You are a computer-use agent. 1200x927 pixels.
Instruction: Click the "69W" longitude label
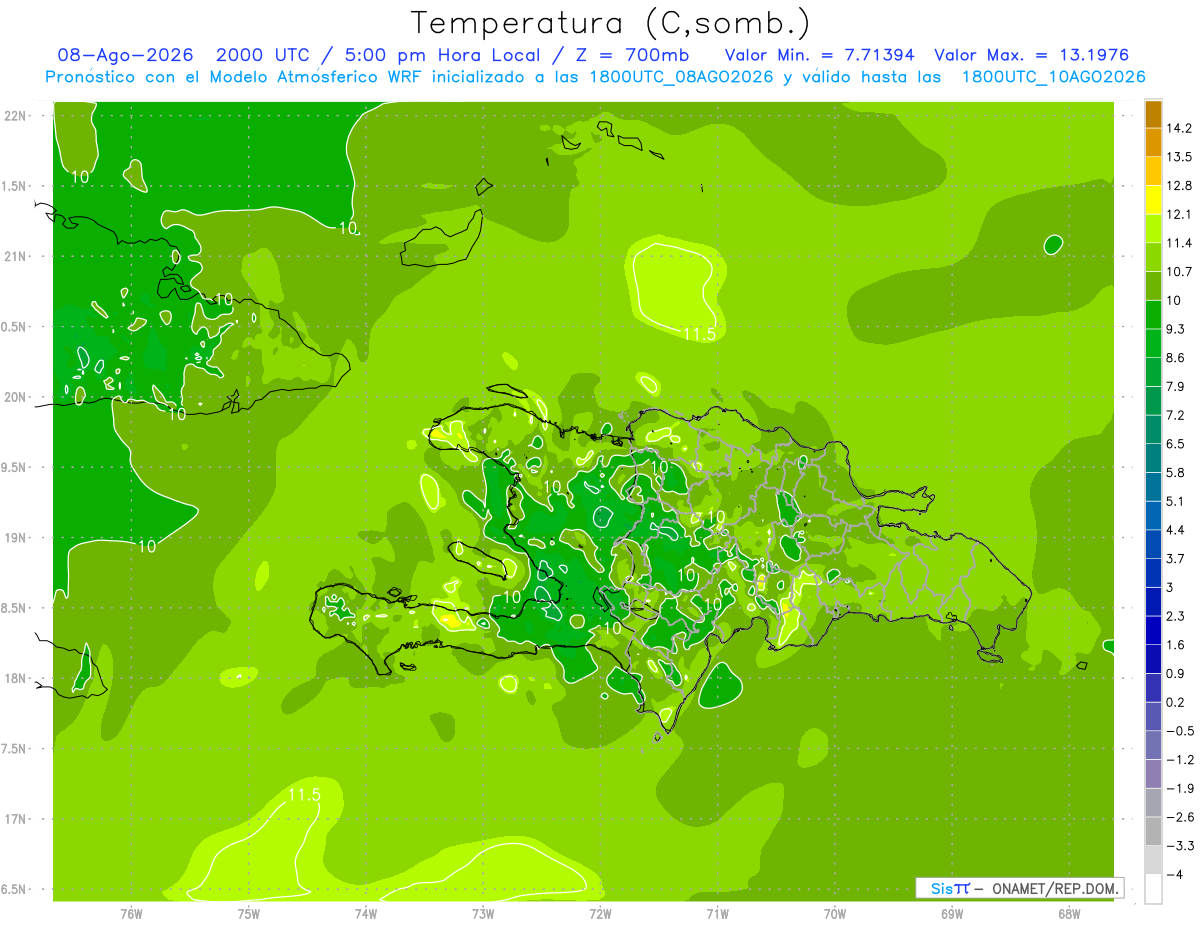click(952, 913)
